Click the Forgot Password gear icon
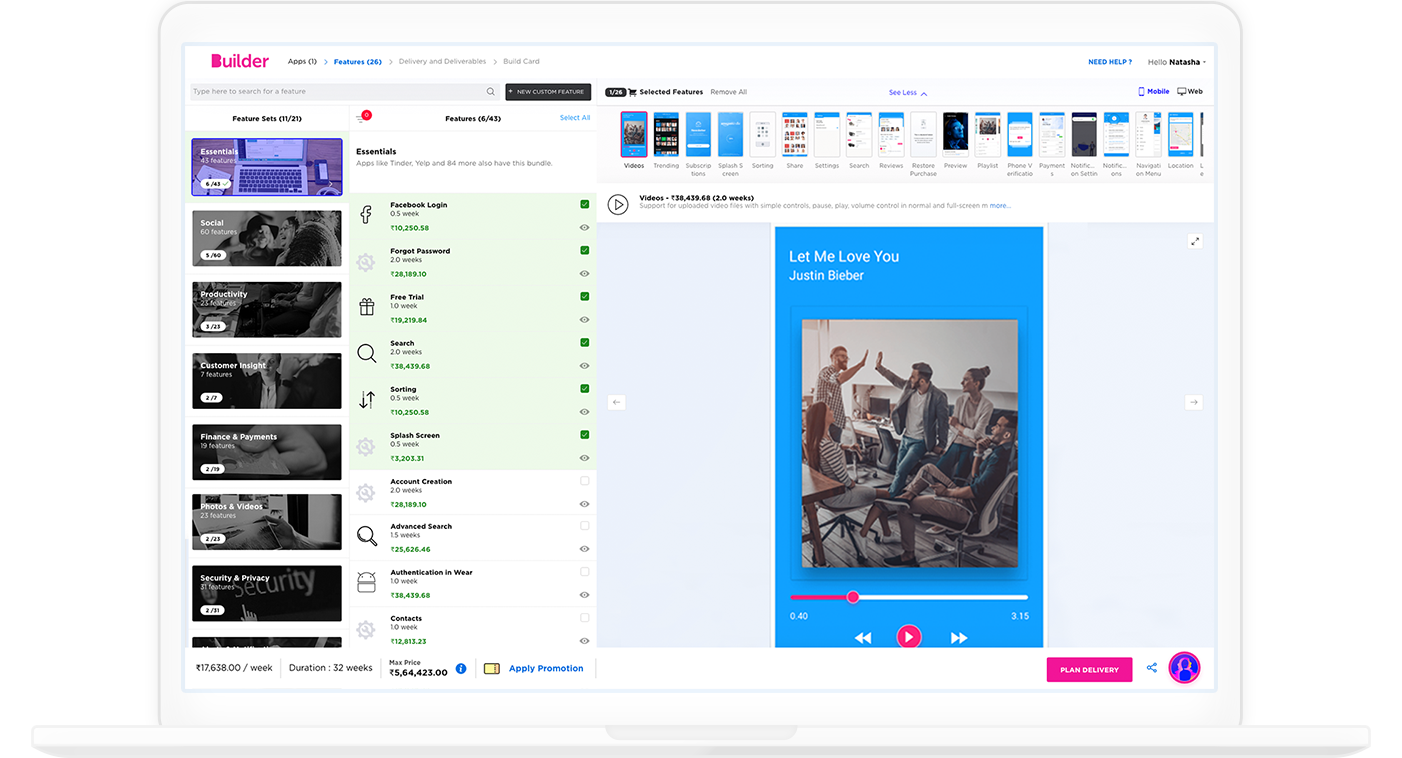 point(366,262)
